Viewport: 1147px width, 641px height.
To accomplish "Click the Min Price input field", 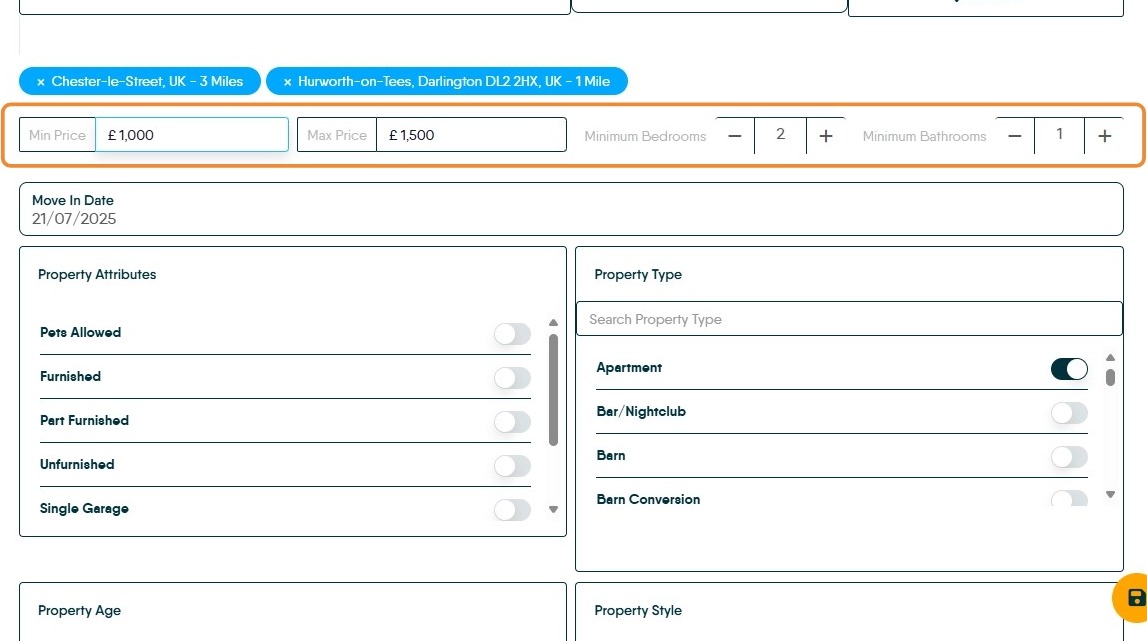I will (192, 135).
